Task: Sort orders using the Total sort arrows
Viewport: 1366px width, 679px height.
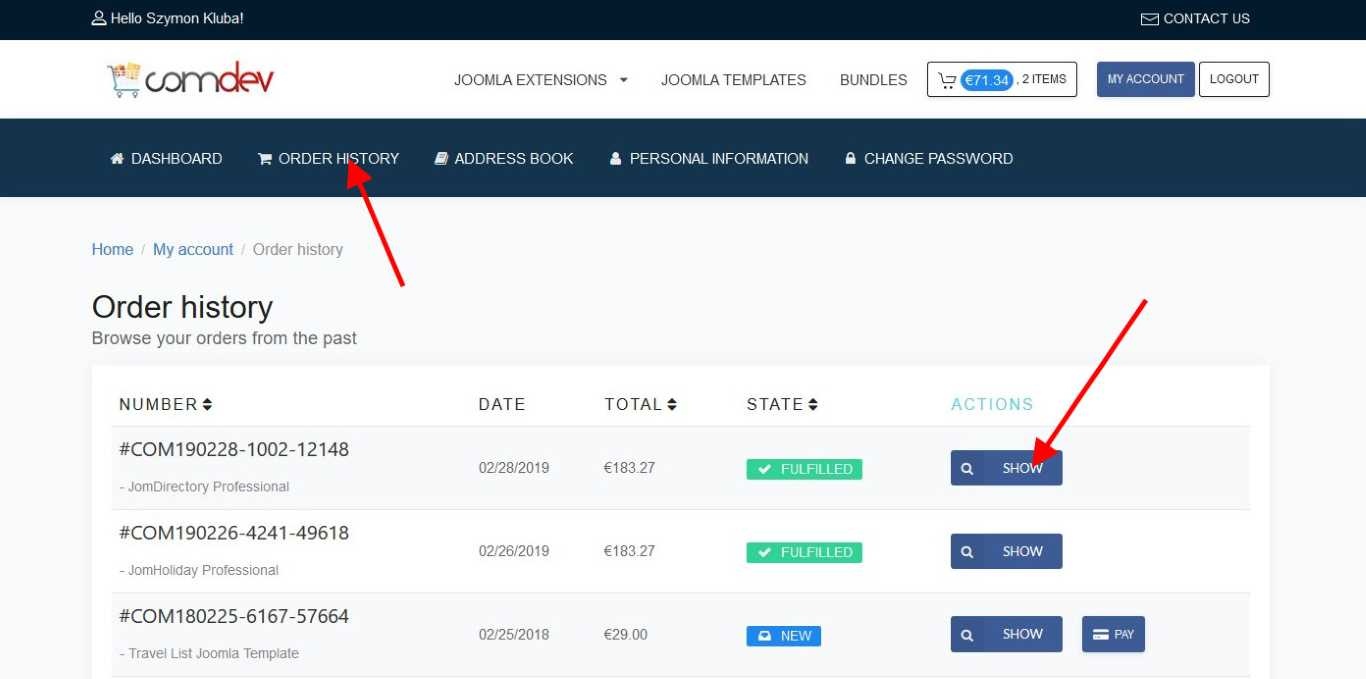Action: click(x=672, y=404)
